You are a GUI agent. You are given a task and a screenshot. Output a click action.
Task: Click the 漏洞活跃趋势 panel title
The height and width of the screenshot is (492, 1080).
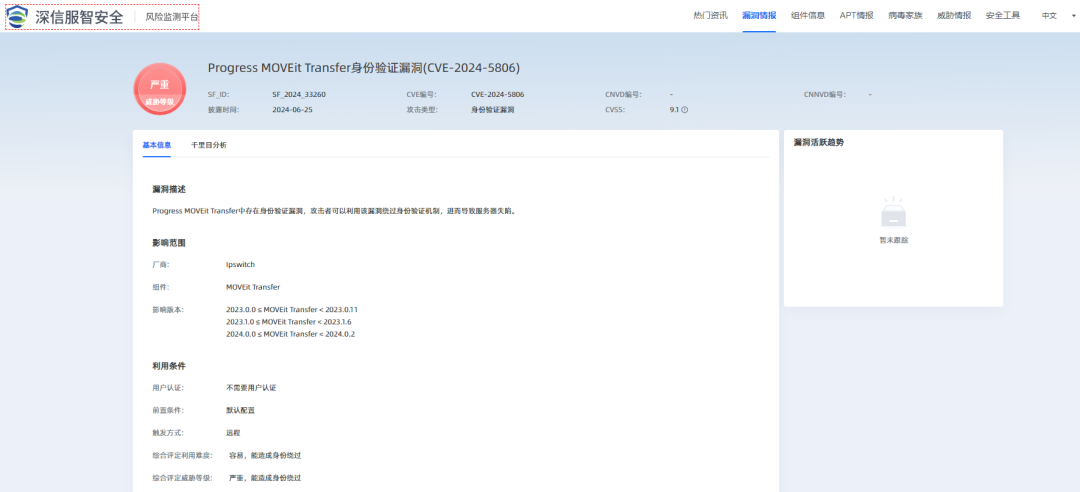pyautogui.click(x=818, y=143)
